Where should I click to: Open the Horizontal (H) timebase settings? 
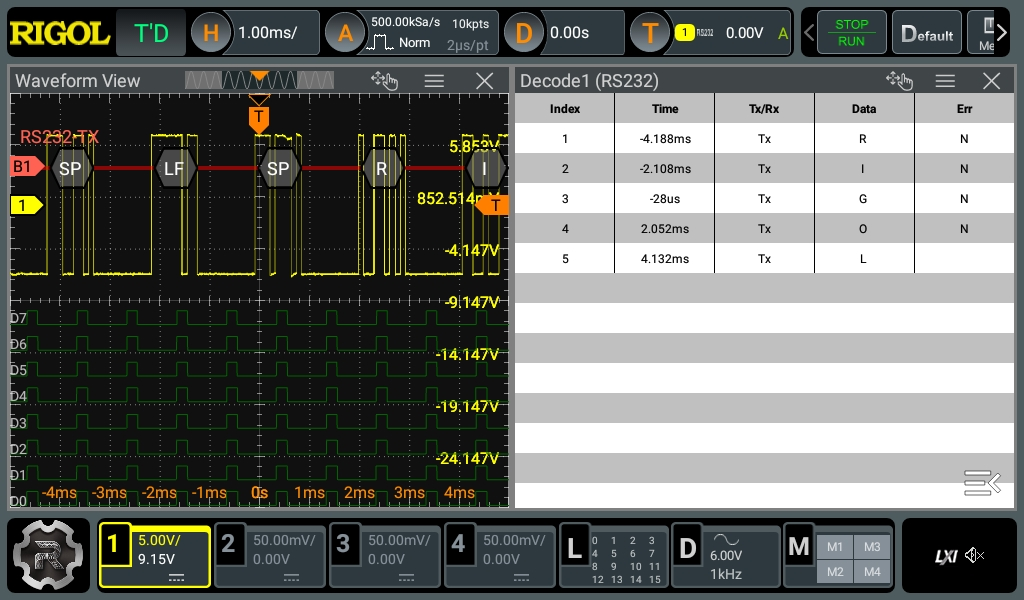[211, 33]
